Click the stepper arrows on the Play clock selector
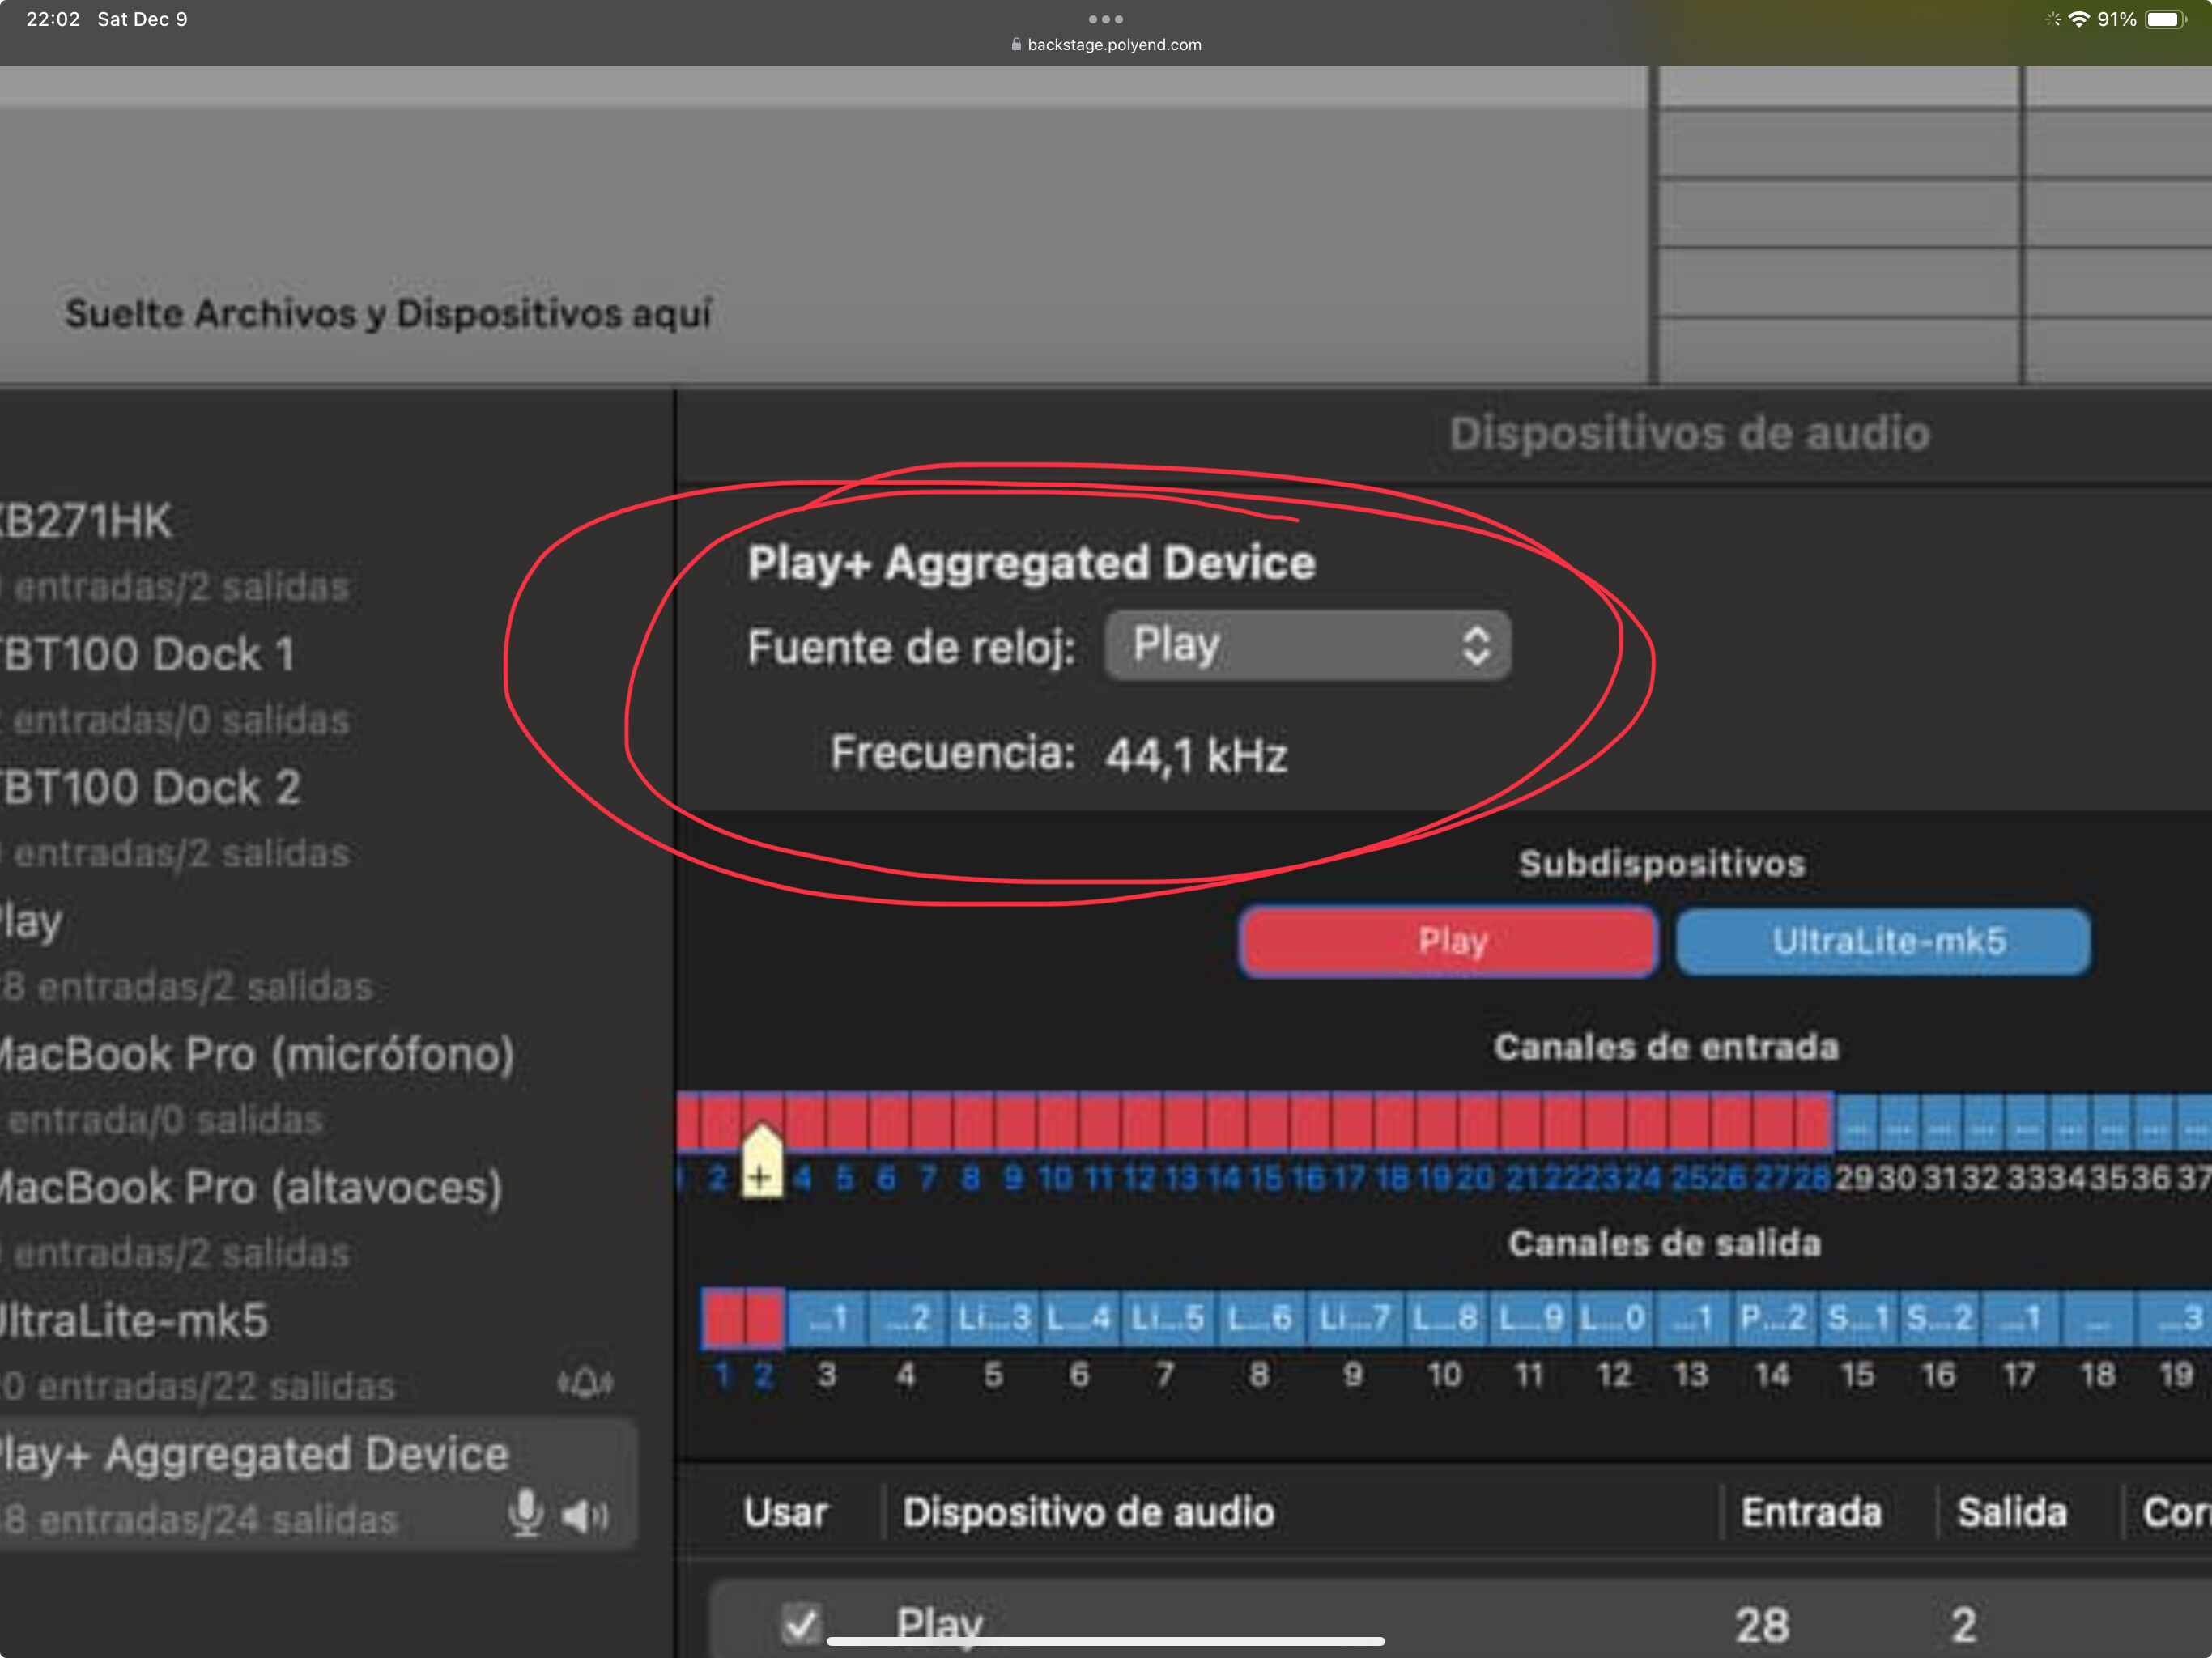Viewport: 2212px width, 1658px height. tap(1476, 645)
